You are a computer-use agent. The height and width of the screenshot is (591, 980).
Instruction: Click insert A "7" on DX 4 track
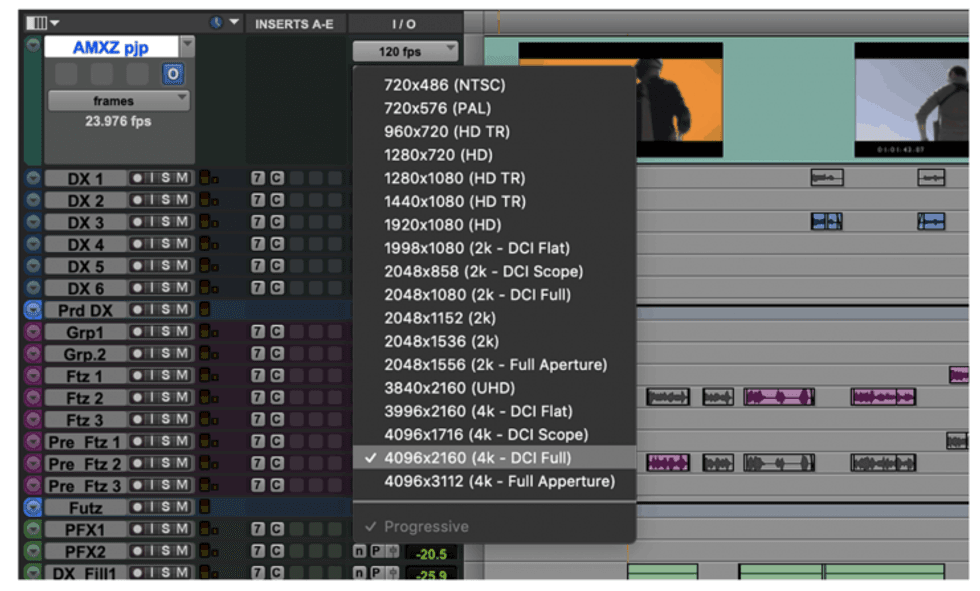click(258, 244)
